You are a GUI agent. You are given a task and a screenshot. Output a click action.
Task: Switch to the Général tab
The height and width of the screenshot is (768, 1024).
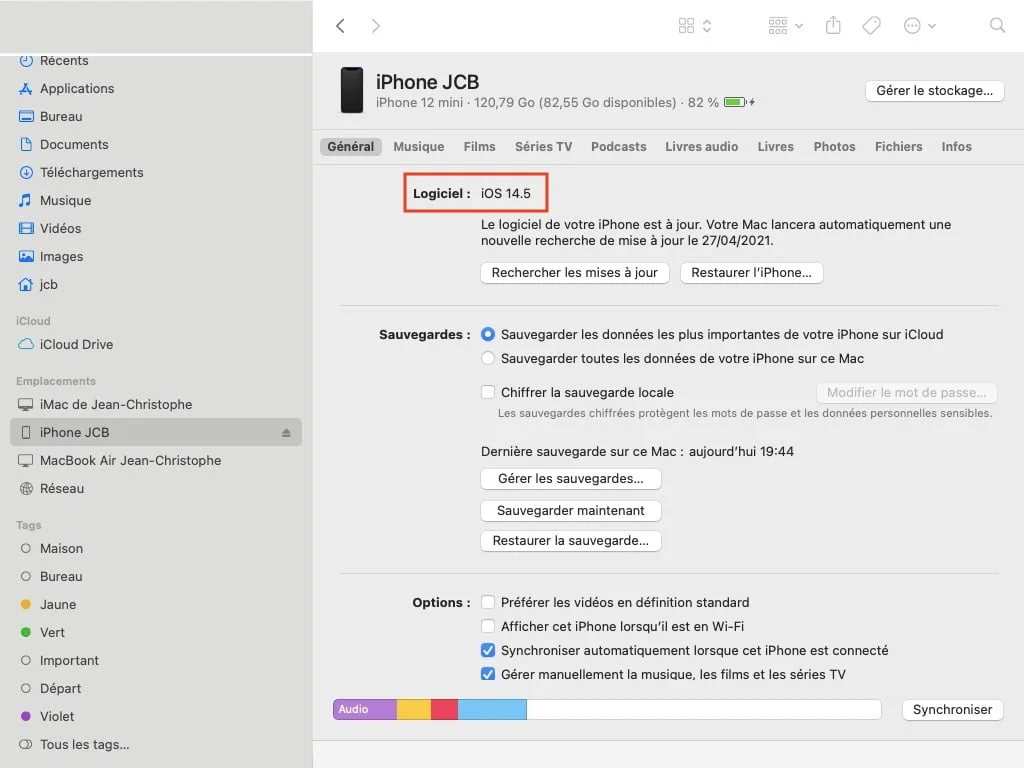(351, 147)
